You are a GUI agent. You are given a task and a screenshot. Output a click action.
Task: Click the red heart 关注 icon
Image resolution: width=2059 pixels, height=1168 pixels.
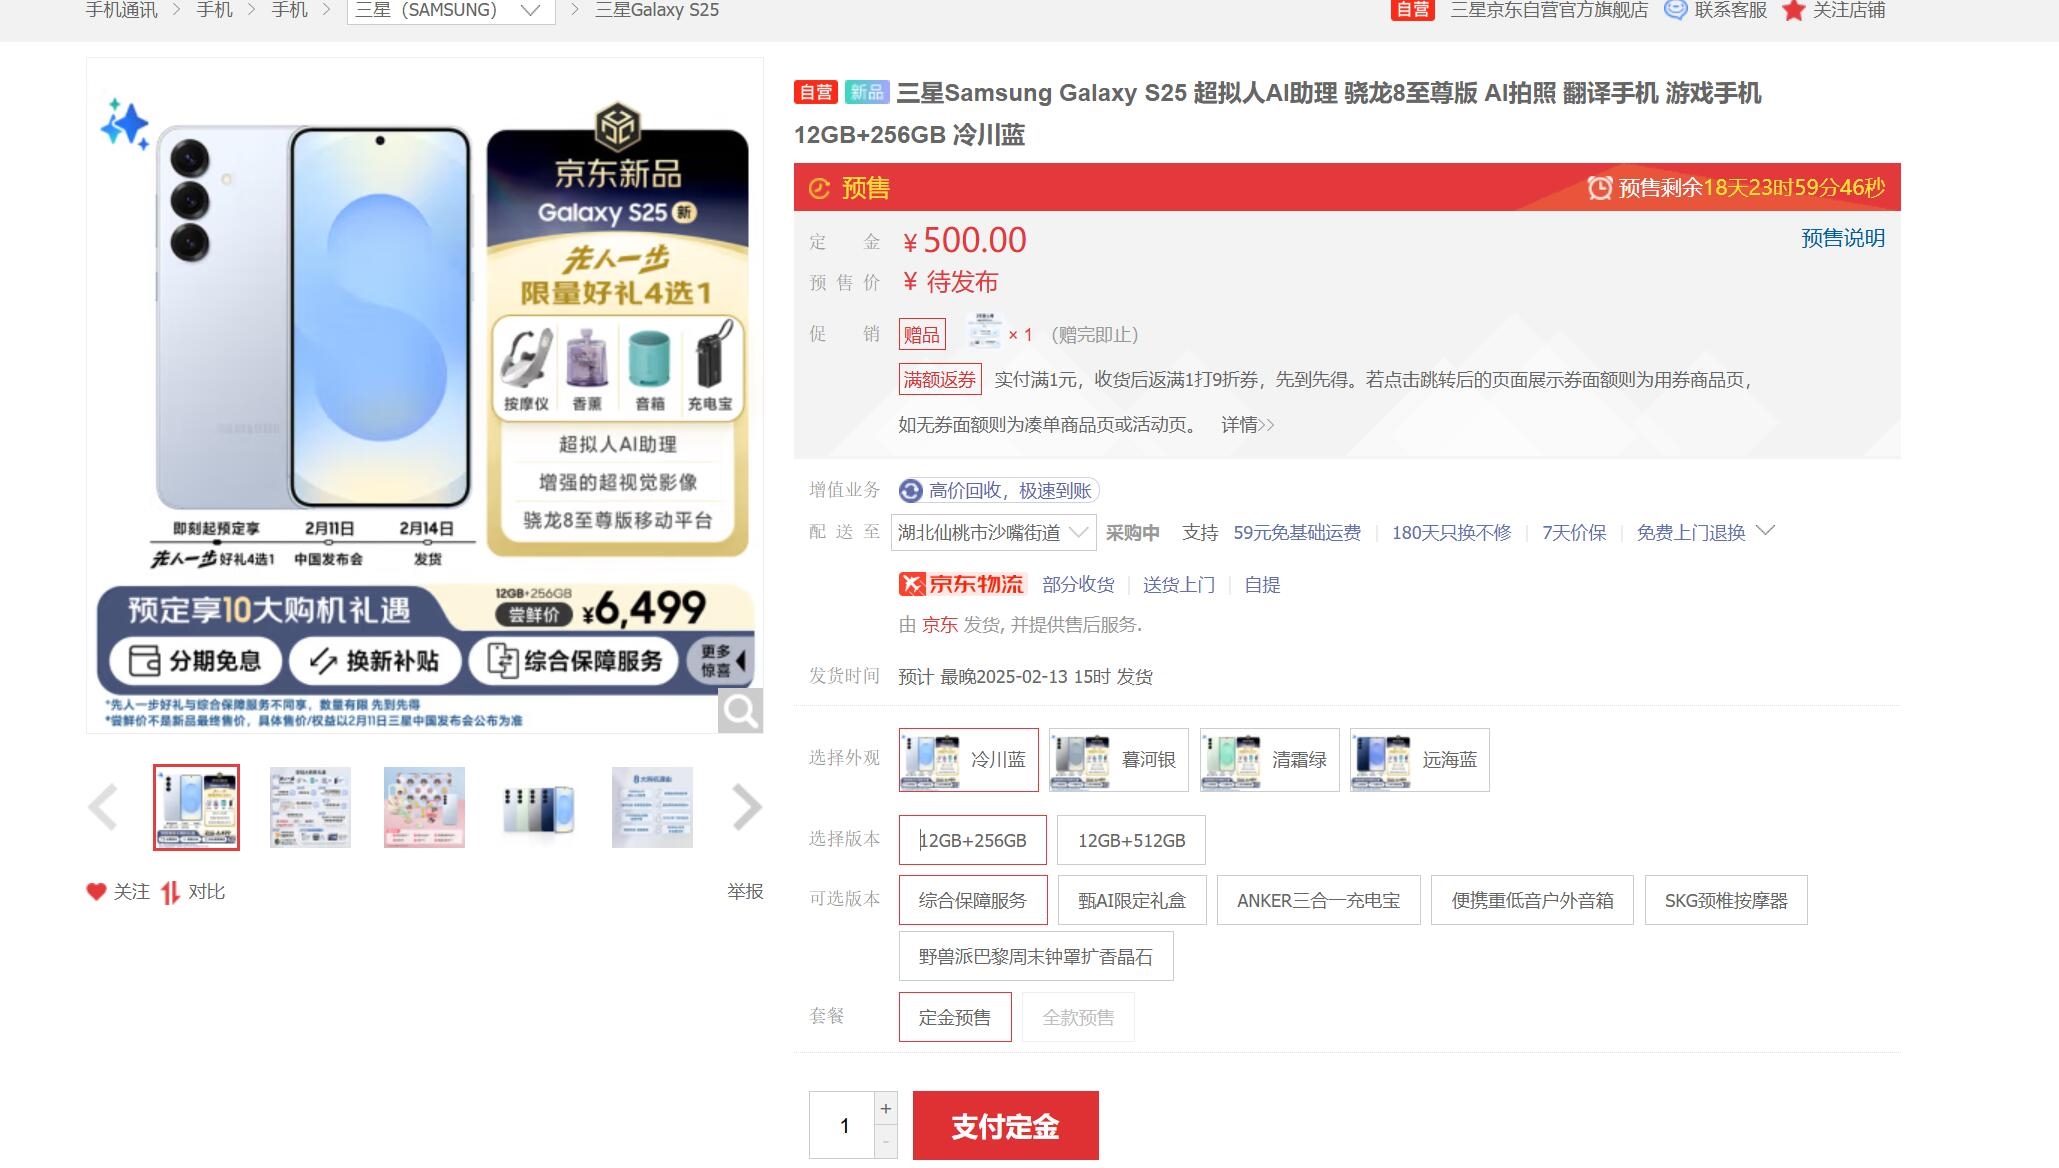[96, 891]
